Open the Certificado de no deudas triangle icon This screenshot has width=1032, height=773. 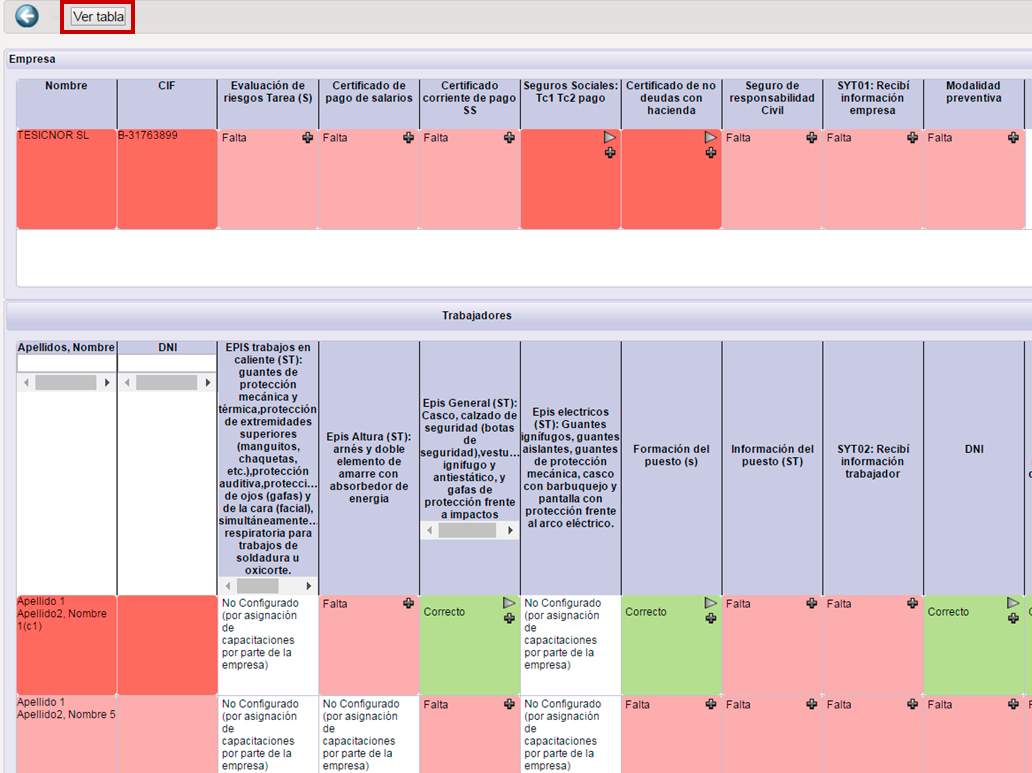click(x=710, y=137)
